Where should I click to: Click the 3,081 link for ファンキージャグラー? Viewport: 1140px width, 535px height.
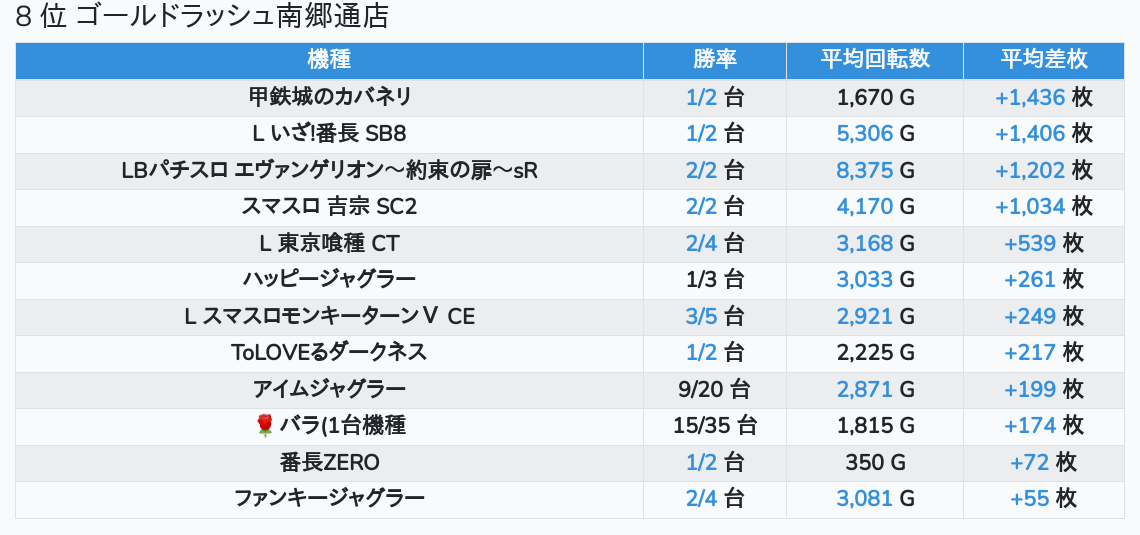click(x=864, y=499)
